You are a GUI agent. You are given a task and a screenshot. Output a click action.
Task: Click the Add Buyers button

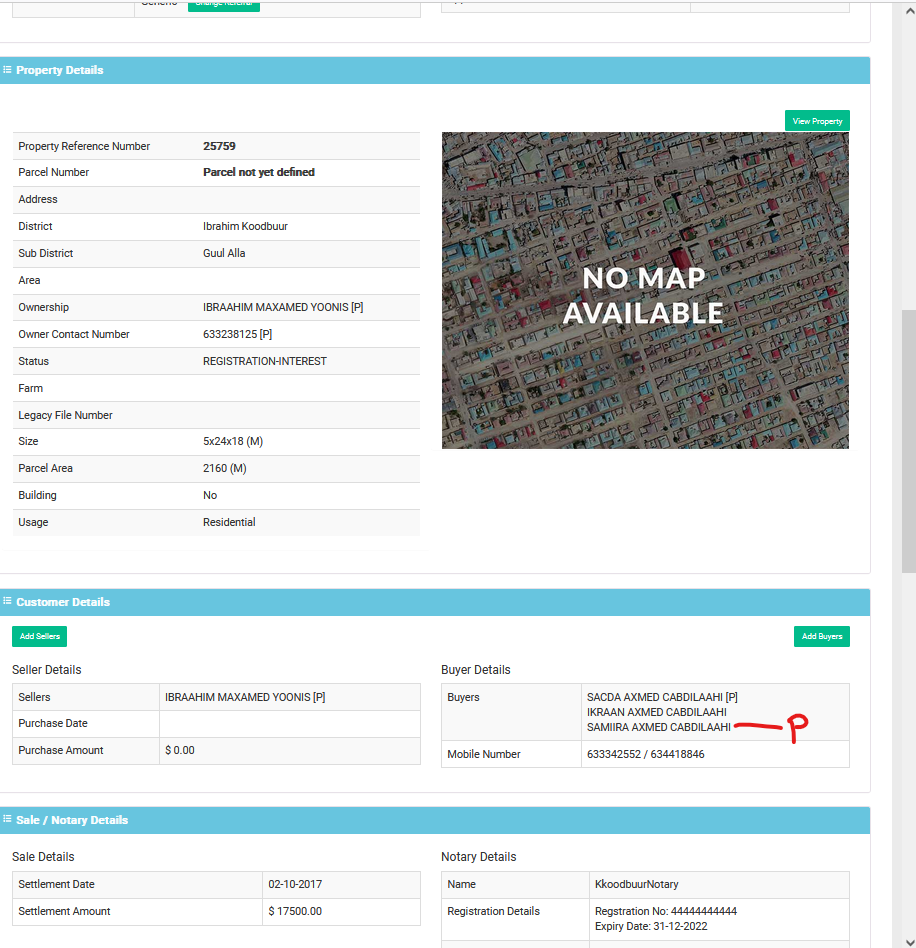[x=821, y=636]
